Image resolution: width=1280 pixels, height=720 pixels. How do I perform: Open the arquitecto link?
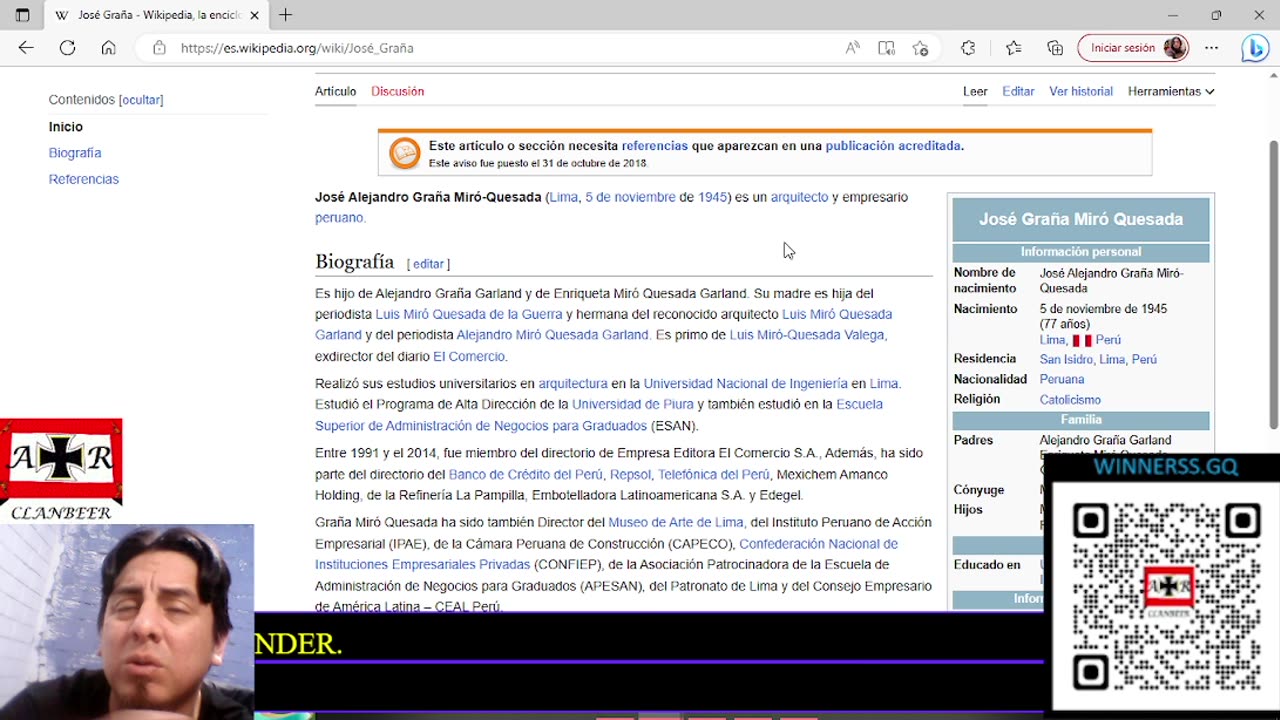pos(799,197)
